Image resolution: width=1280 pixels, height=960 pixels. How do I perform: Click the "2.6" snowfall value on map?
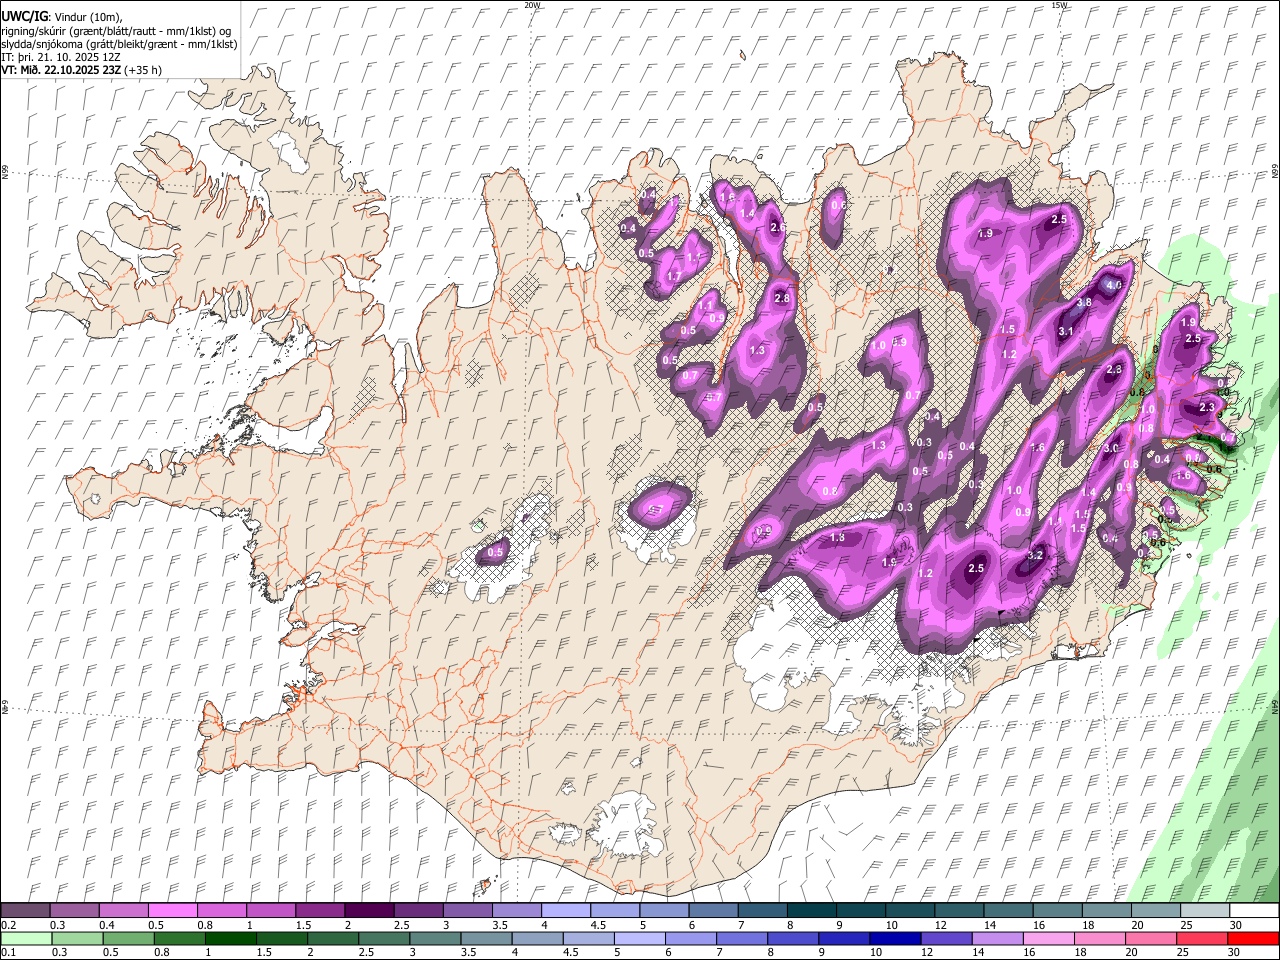click(778, 228)
